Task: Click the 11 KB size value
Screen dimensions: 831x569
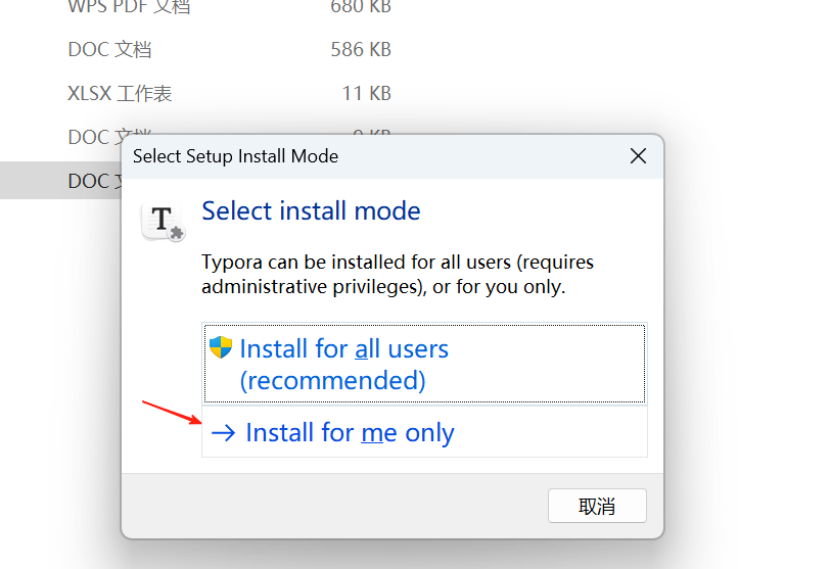Action: coord(367,94)
